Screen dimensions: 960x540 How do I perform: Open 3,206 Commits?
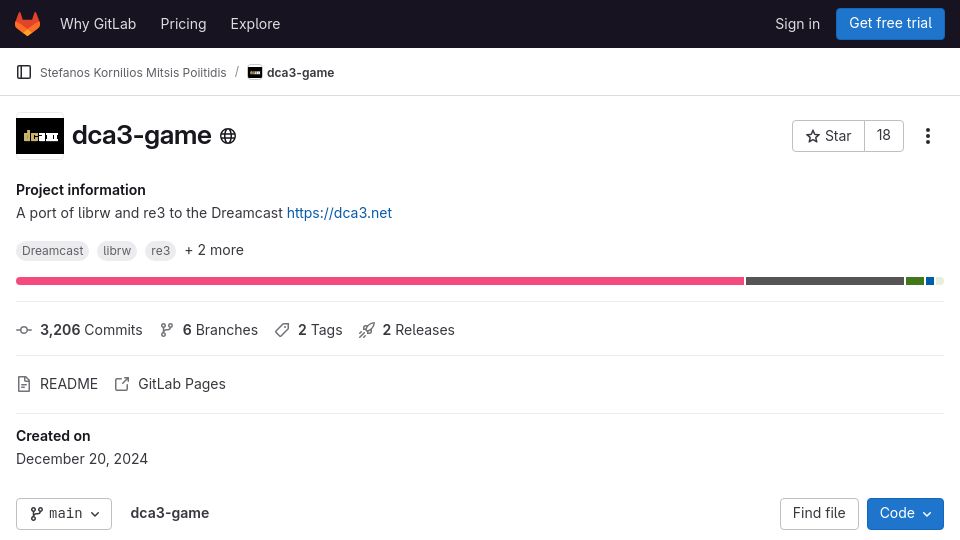pos(91,330)
